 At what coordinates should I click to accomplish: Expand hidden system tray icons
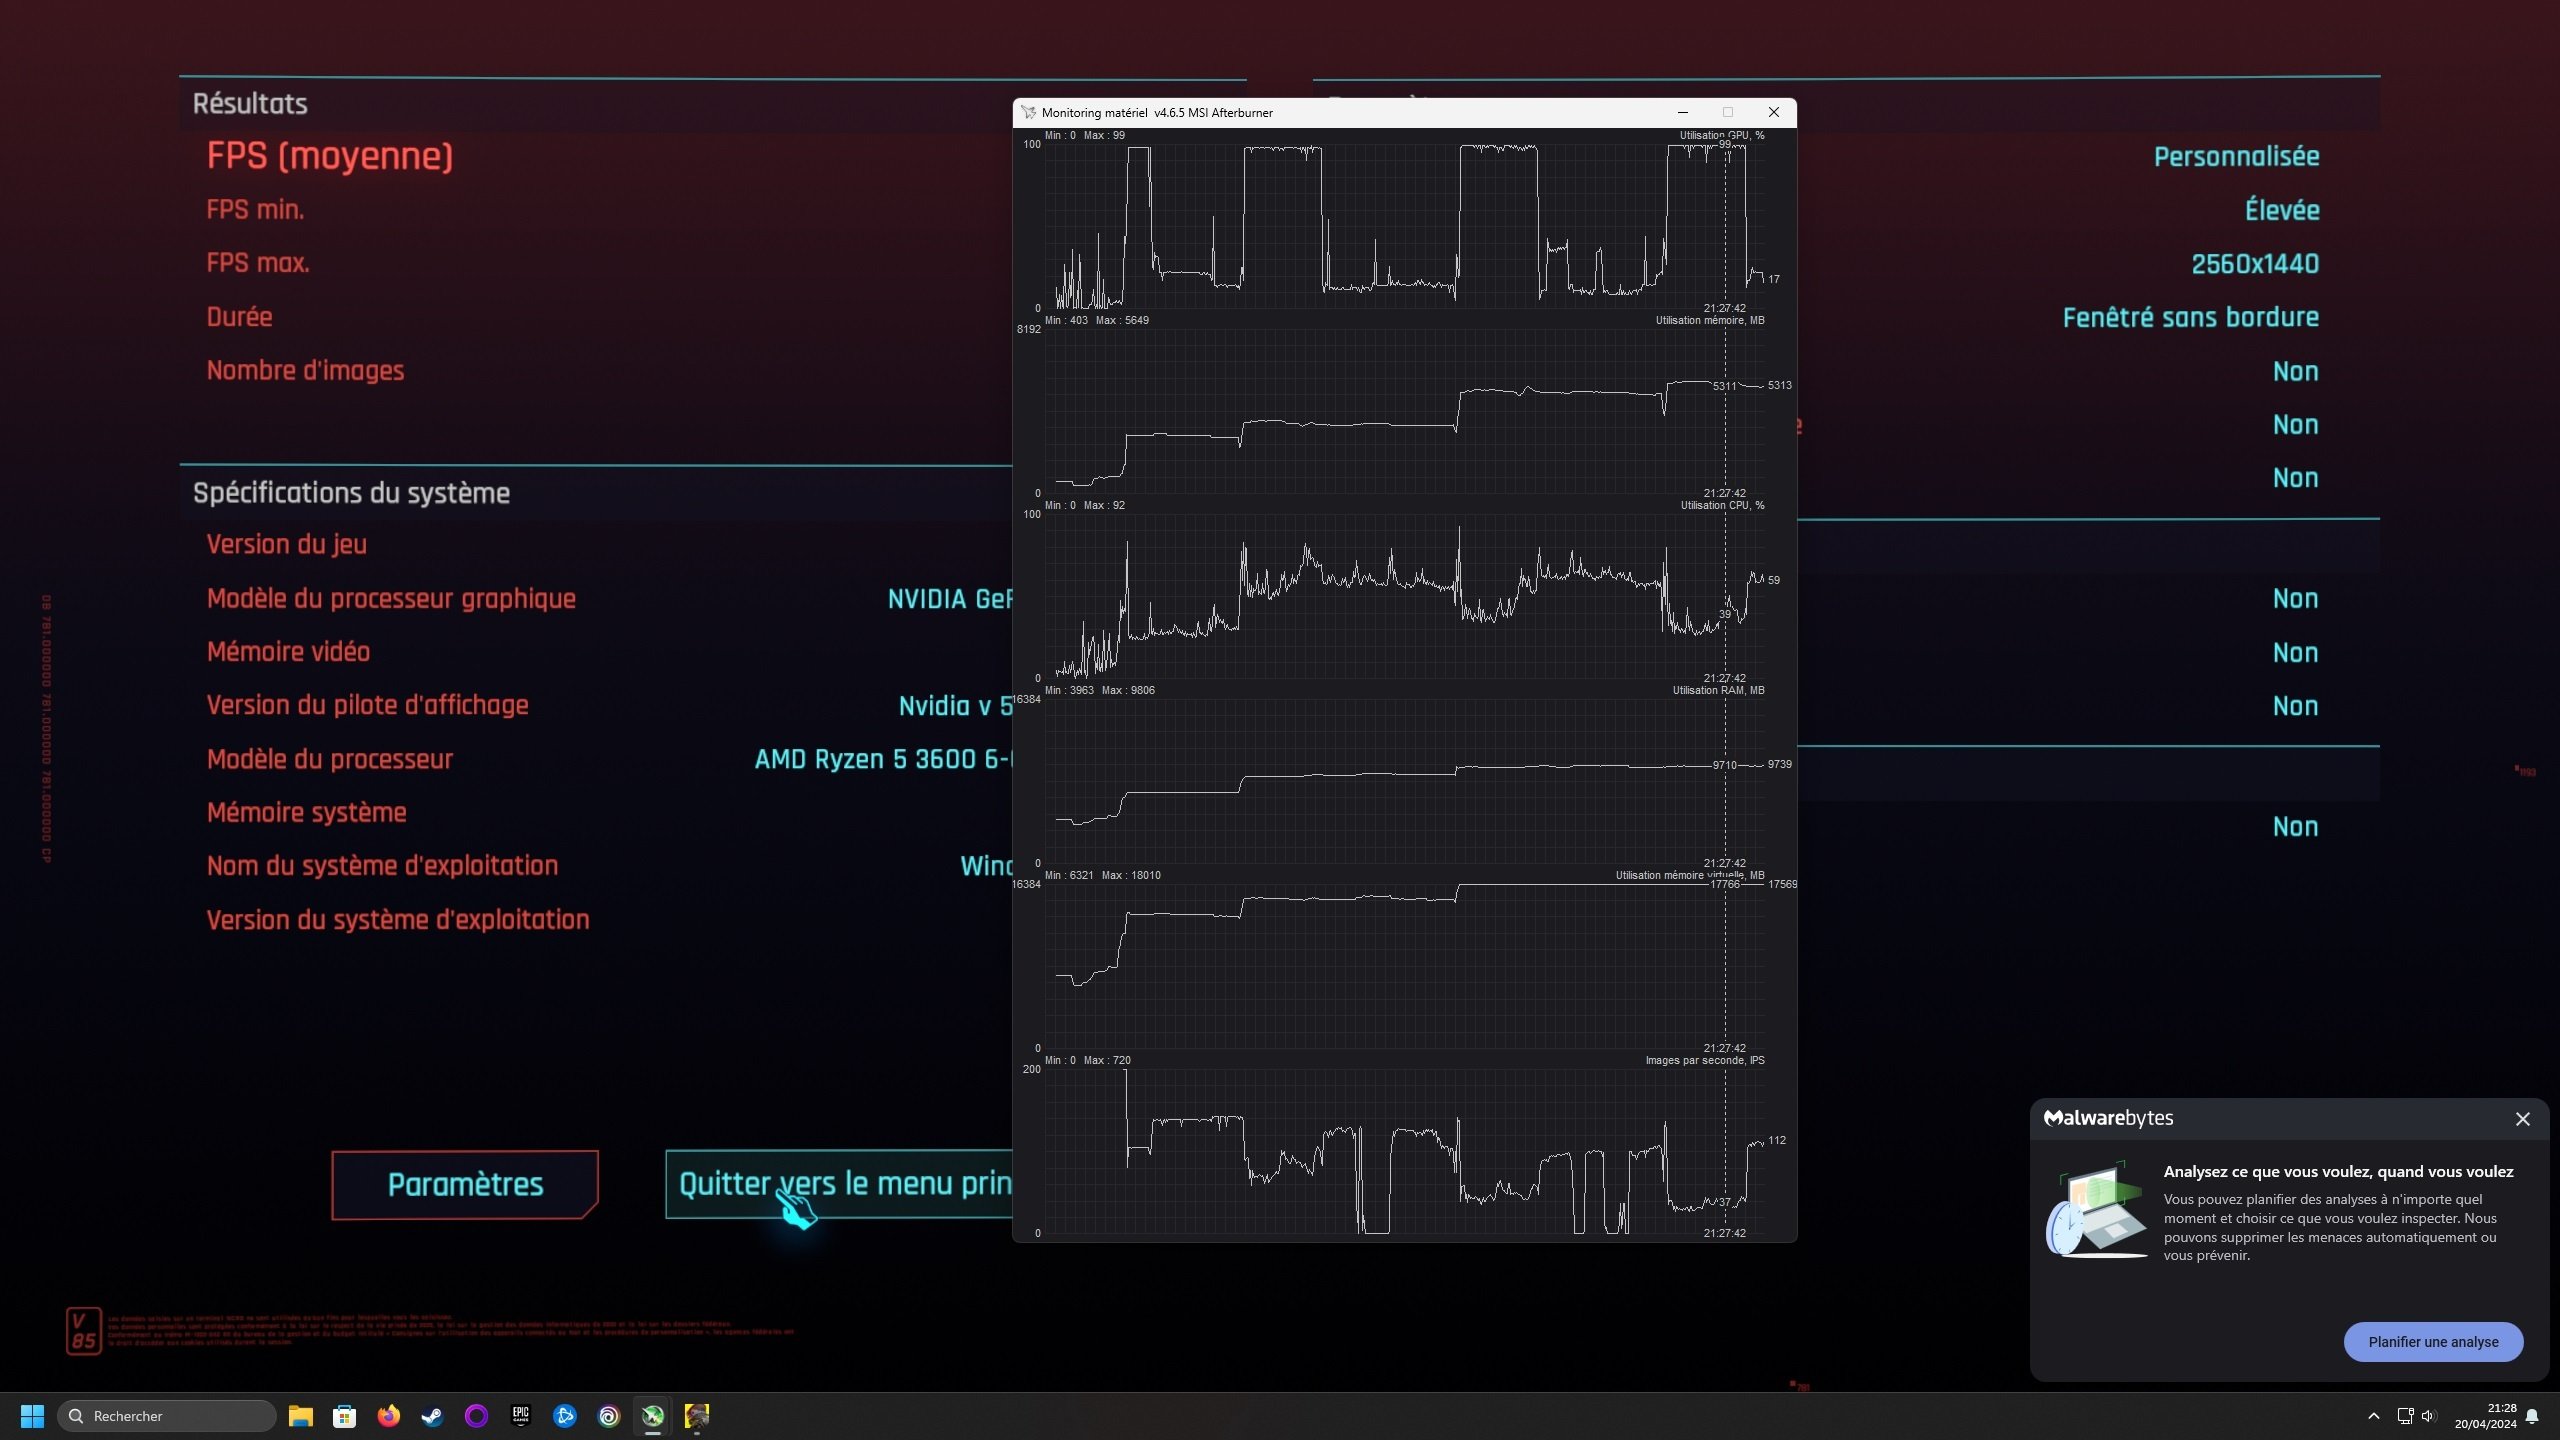(2373, 1416)
